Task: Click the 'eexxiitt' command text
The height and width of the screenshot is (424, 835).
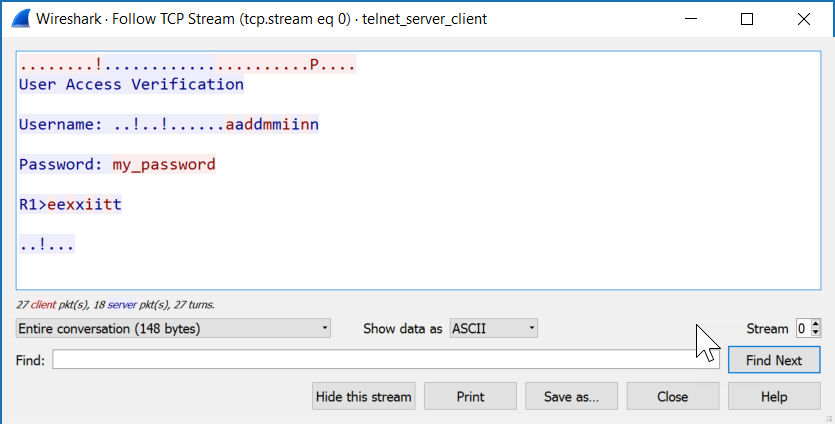Action: (85, 205)
